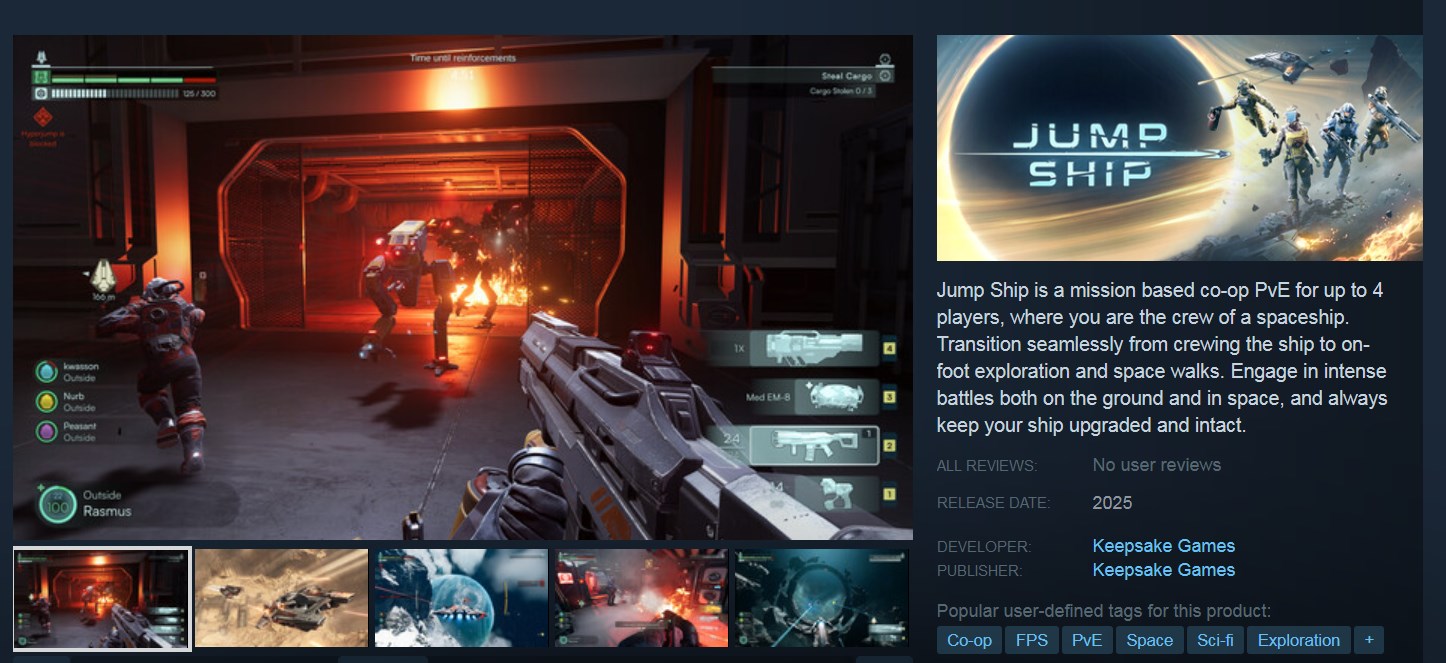The width and height of the screenshot is (1446, 663).
Task: Click the "Popular user-defined tags for this product:" text
Action: [x=1104, y=611]
